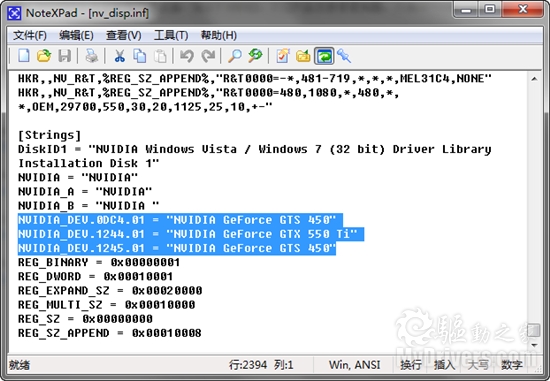Copy the selected text via Copy icon

coord(140,56)
